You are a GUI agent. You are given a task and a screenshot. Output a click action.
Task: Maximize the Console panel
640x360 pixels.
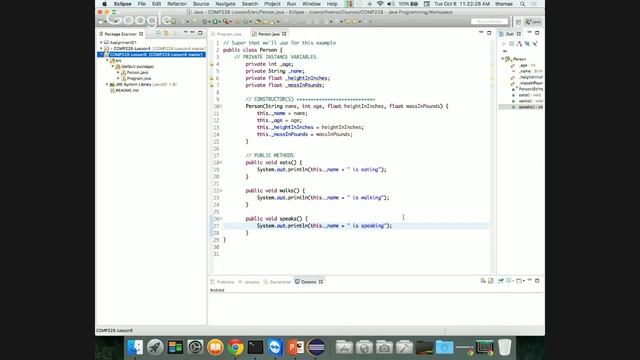537,281
